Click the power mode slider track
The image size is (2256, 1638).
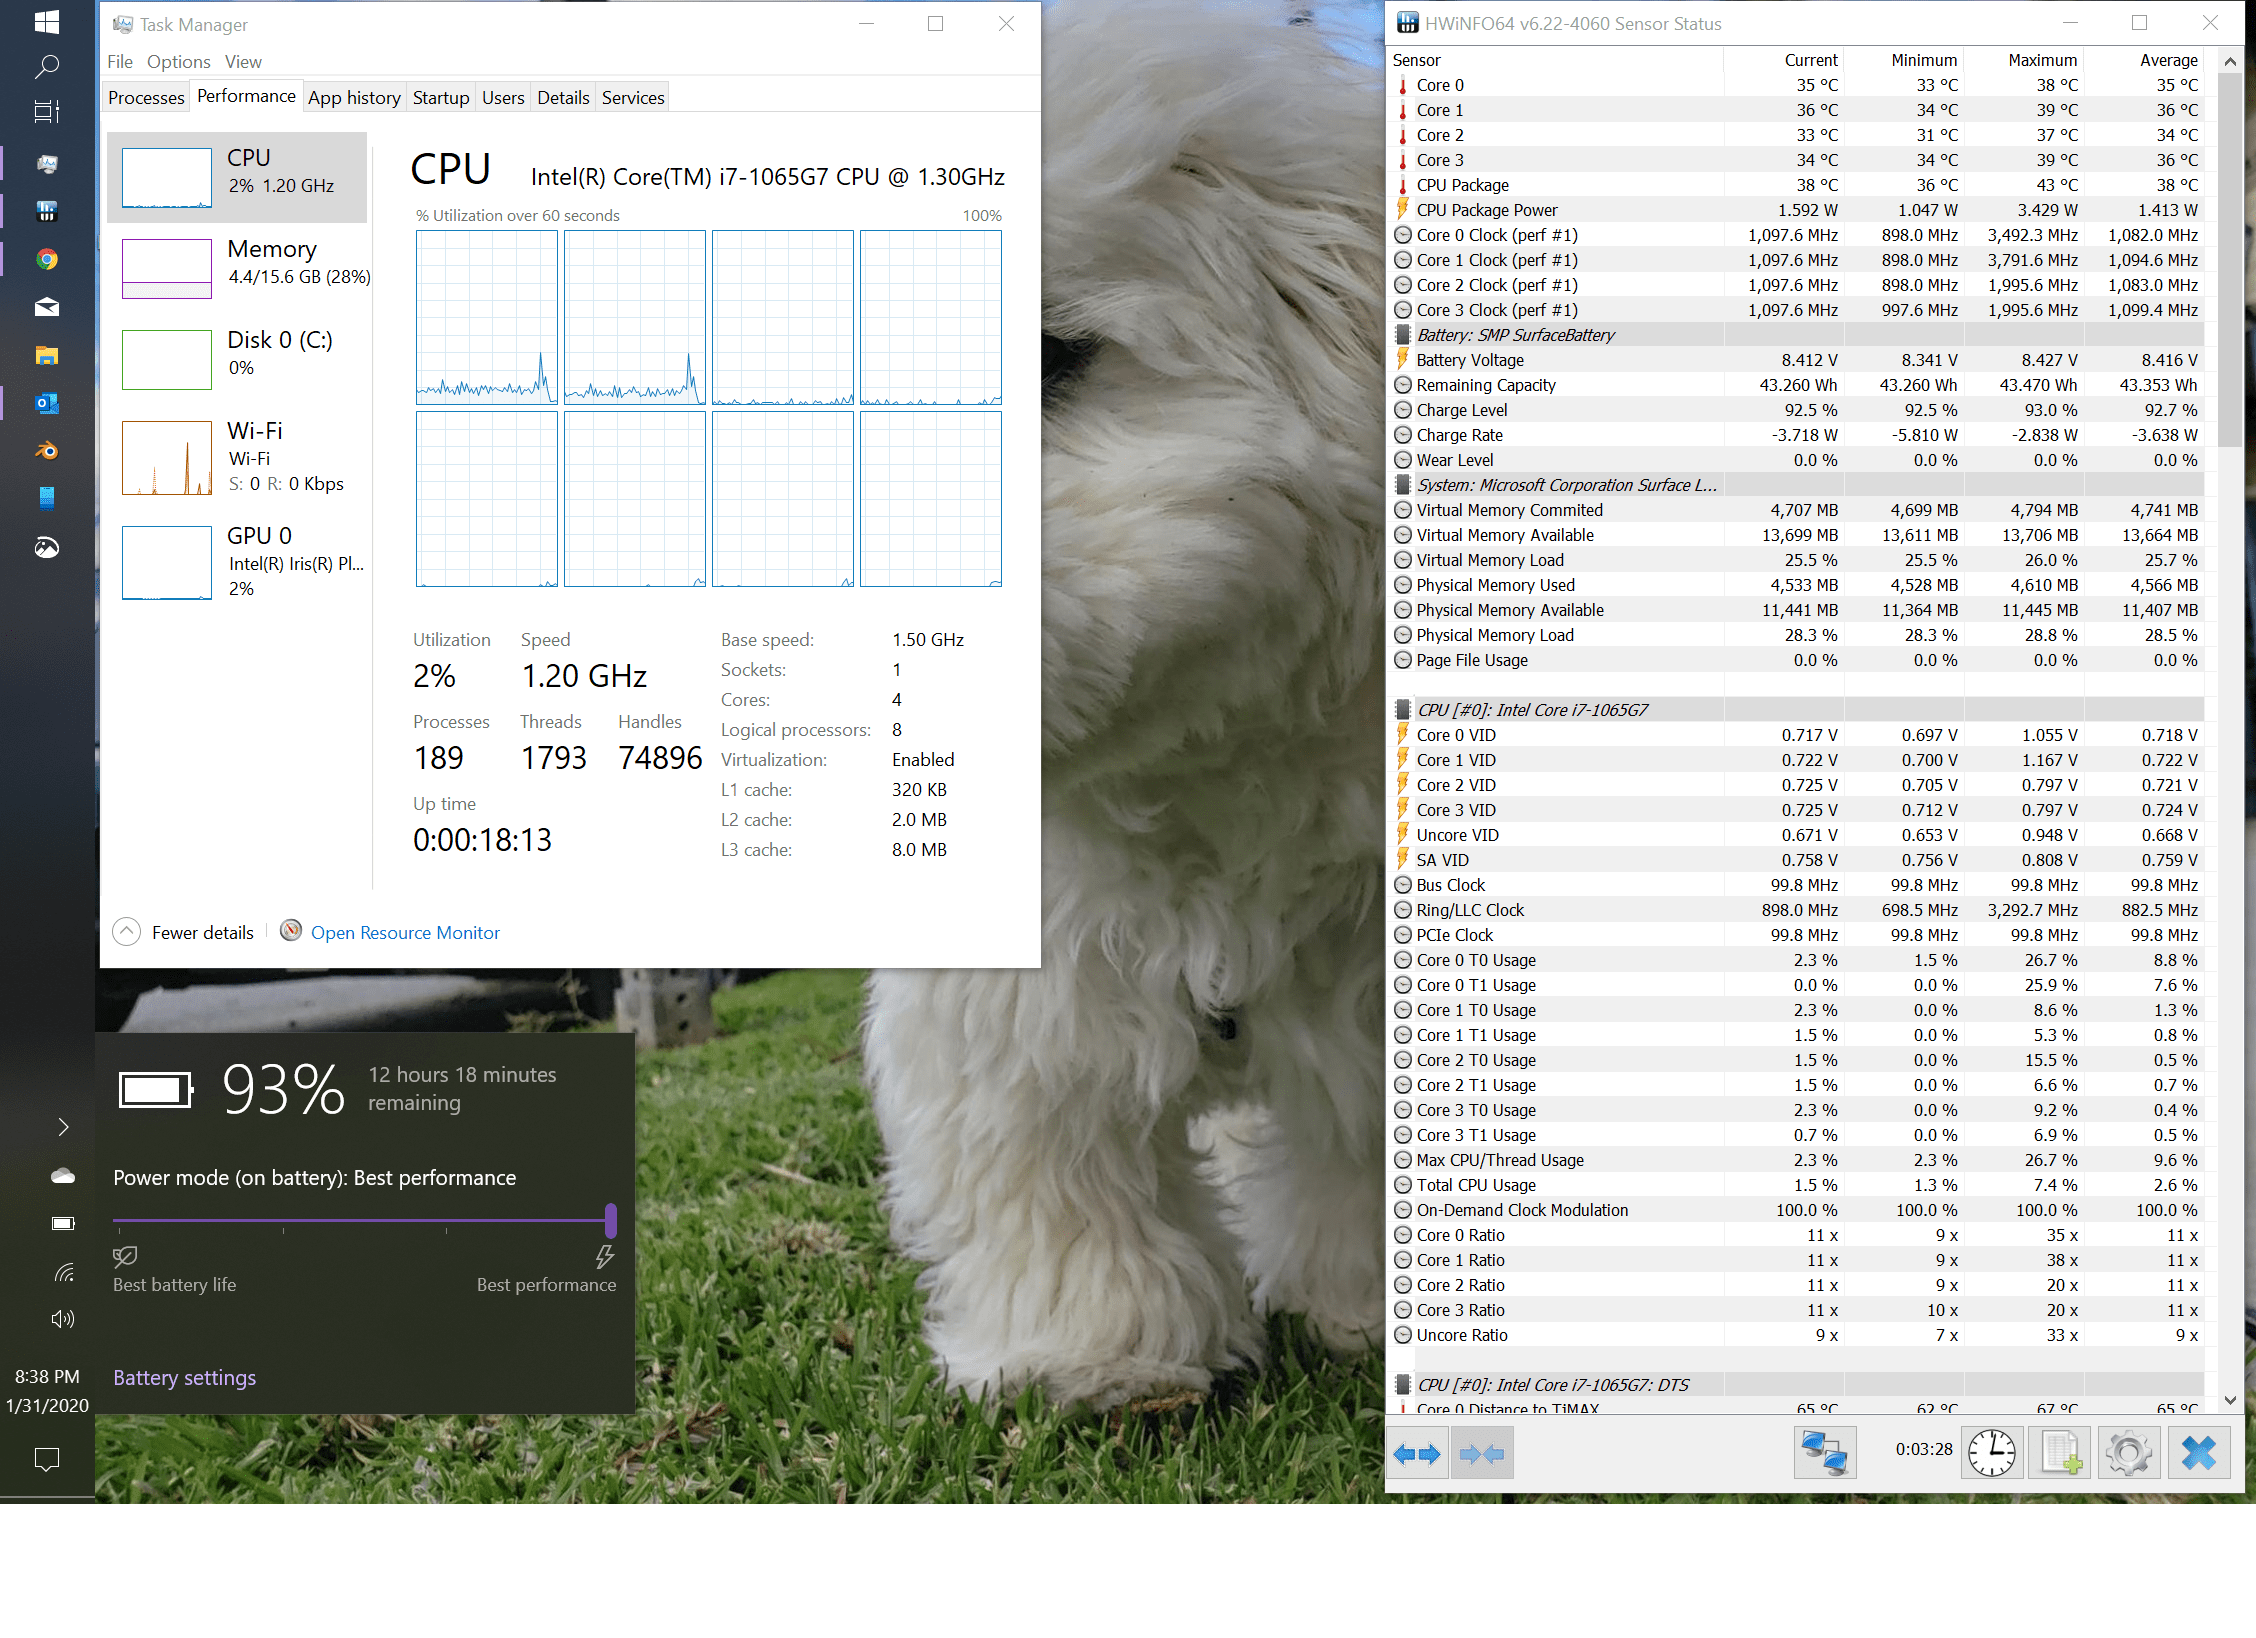[x=360, y=1220]
